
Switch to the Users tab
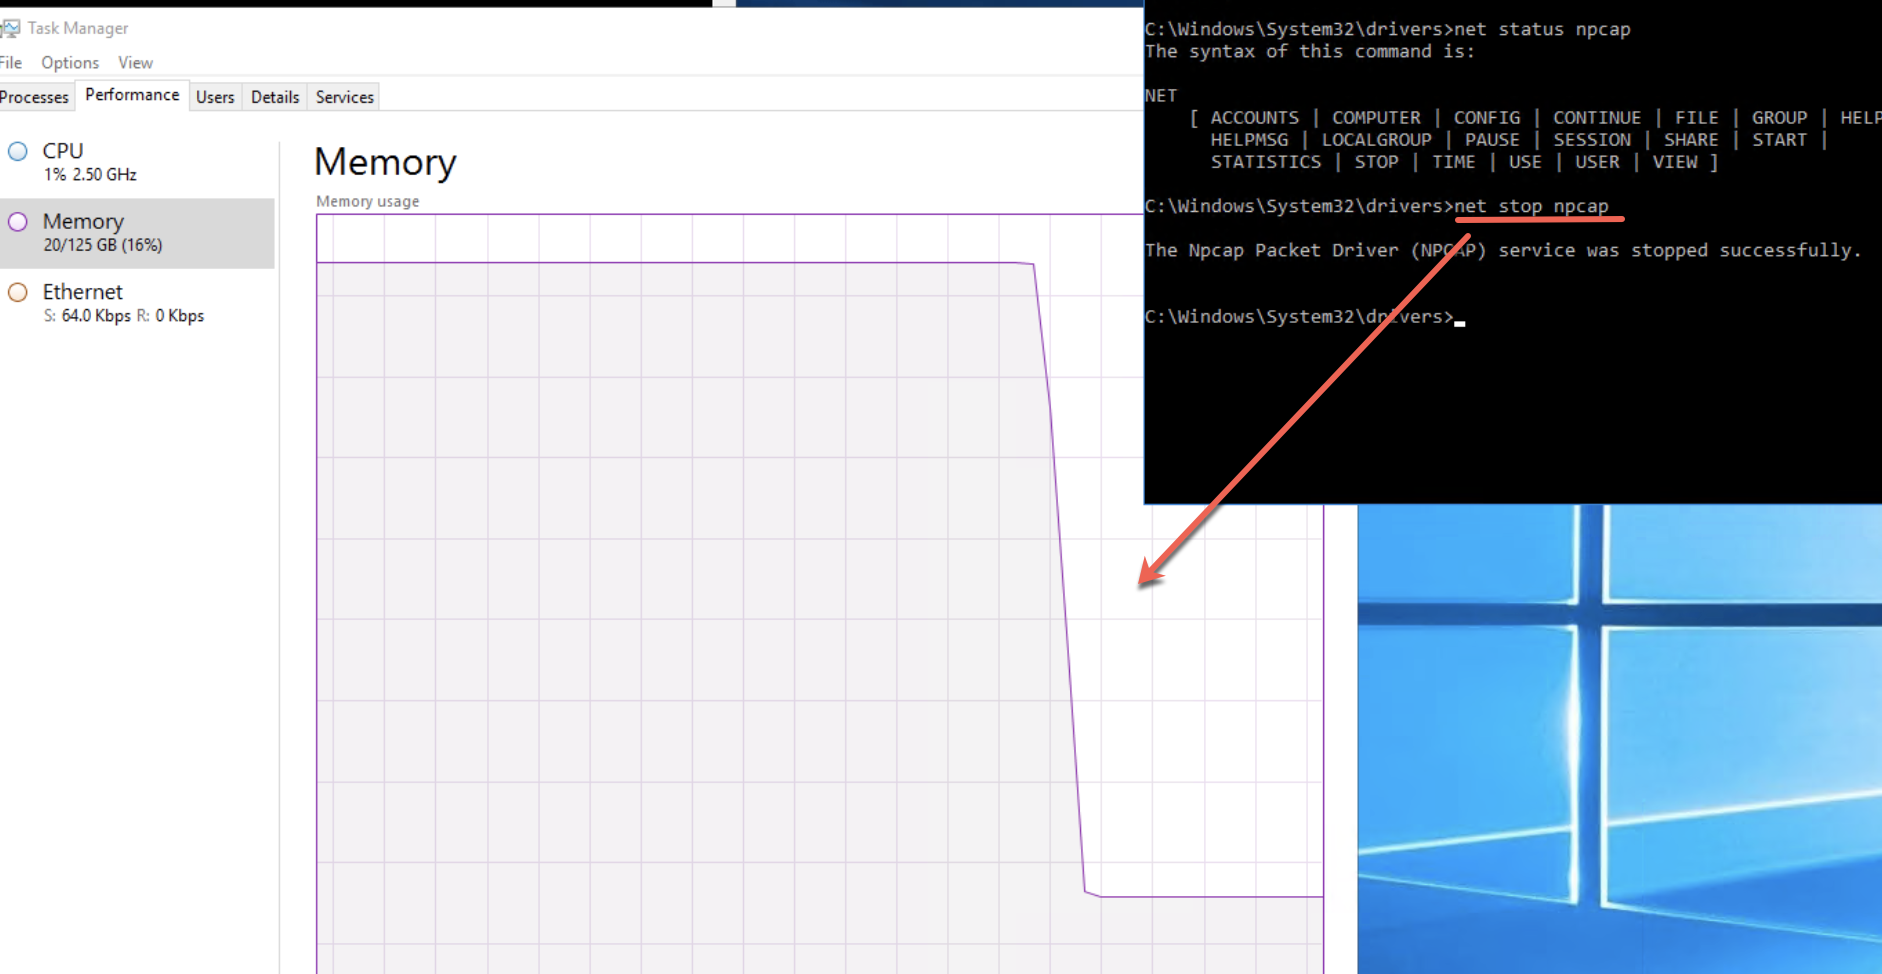click(215, 97)
